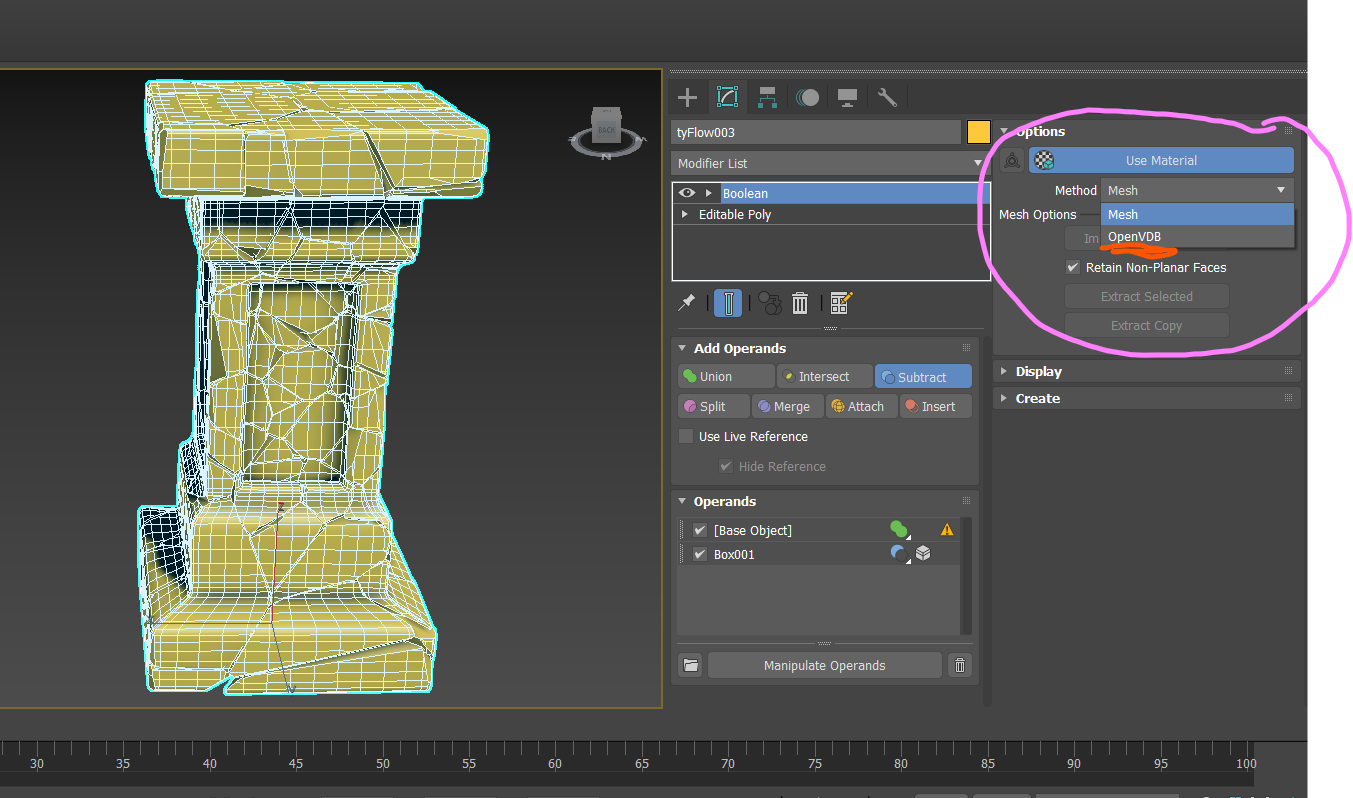Toggle Show End Result button
Screen dimensions: 1353x798
729,303
